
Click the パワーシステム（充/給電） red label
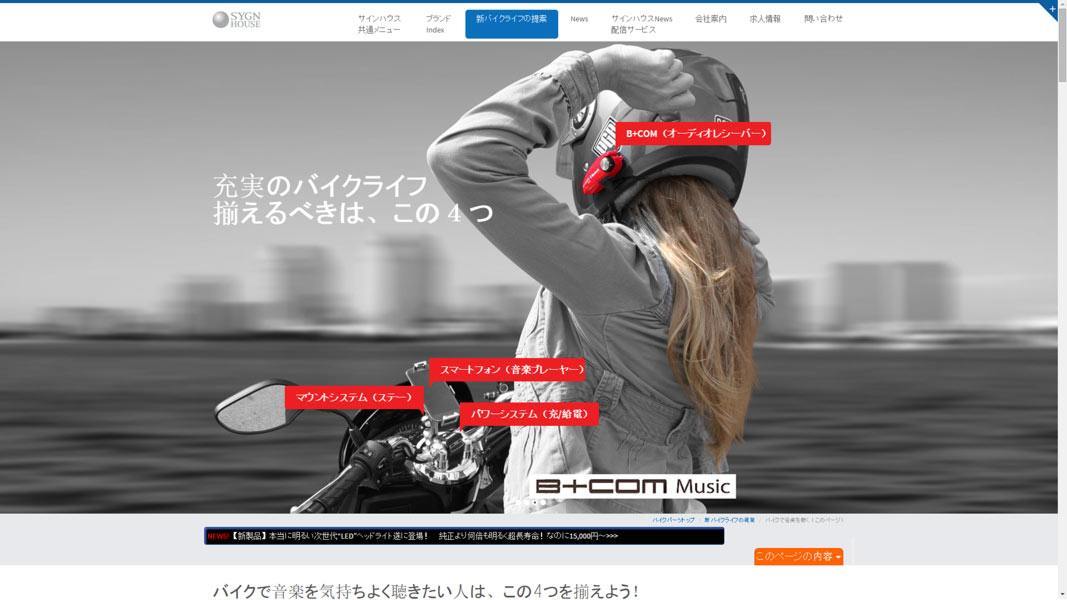(x=529, y=414)
